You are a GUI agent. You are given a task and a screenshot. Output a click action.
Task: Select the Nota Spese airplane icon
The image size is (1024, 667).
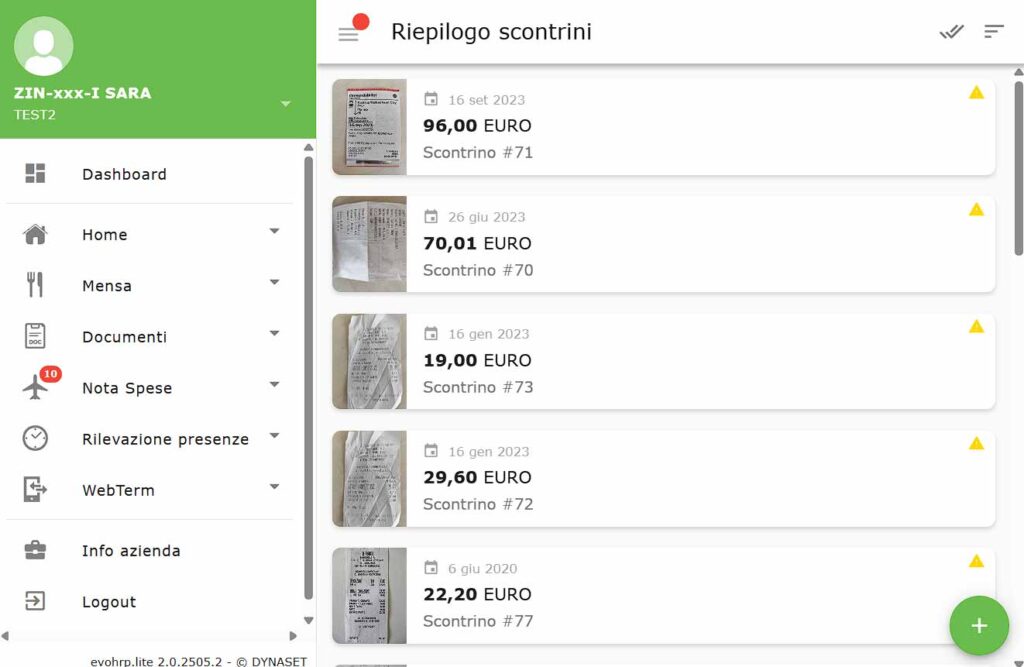(x=36, y=387)
